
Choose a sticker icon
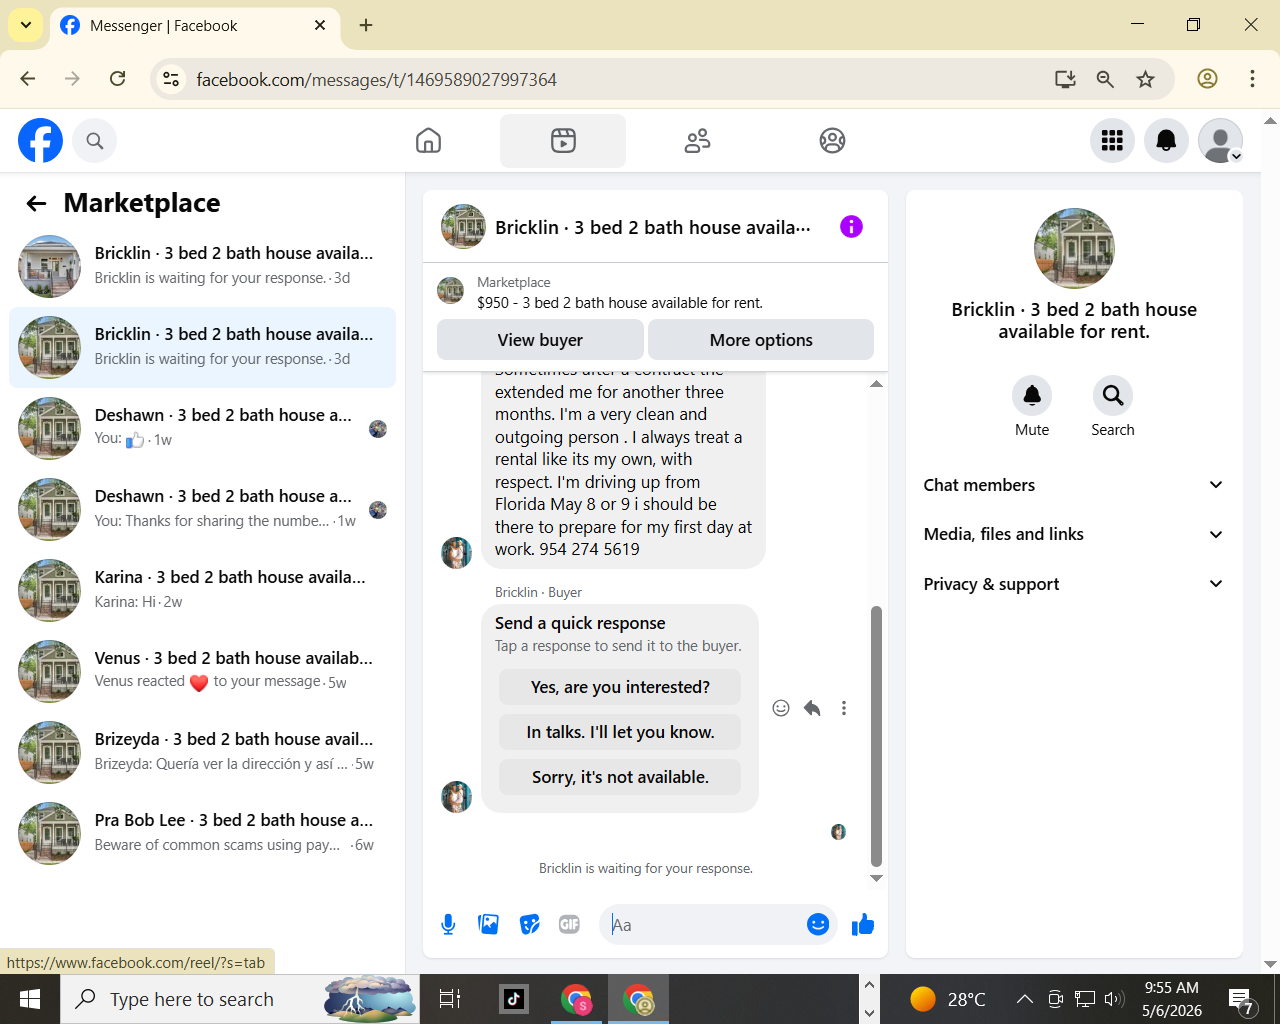(530, 925)
